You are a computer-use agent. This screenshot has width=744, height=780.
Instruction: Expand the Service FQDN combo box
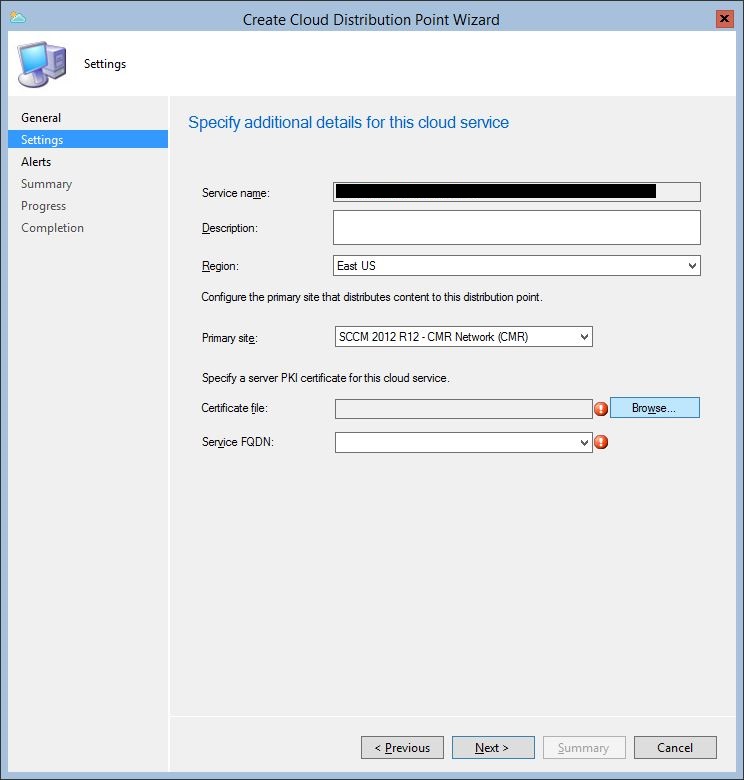[464, 442]
